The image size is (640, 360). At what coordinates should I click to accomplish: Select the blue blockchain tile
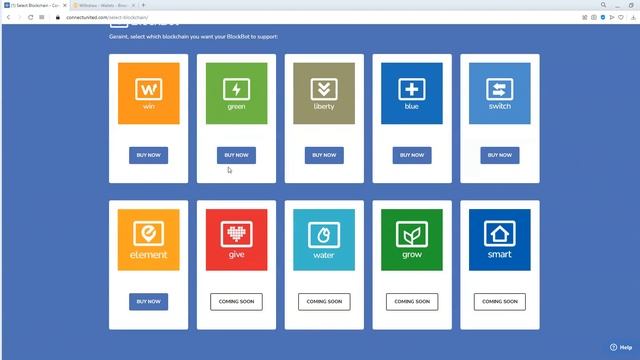coord(412,93)
